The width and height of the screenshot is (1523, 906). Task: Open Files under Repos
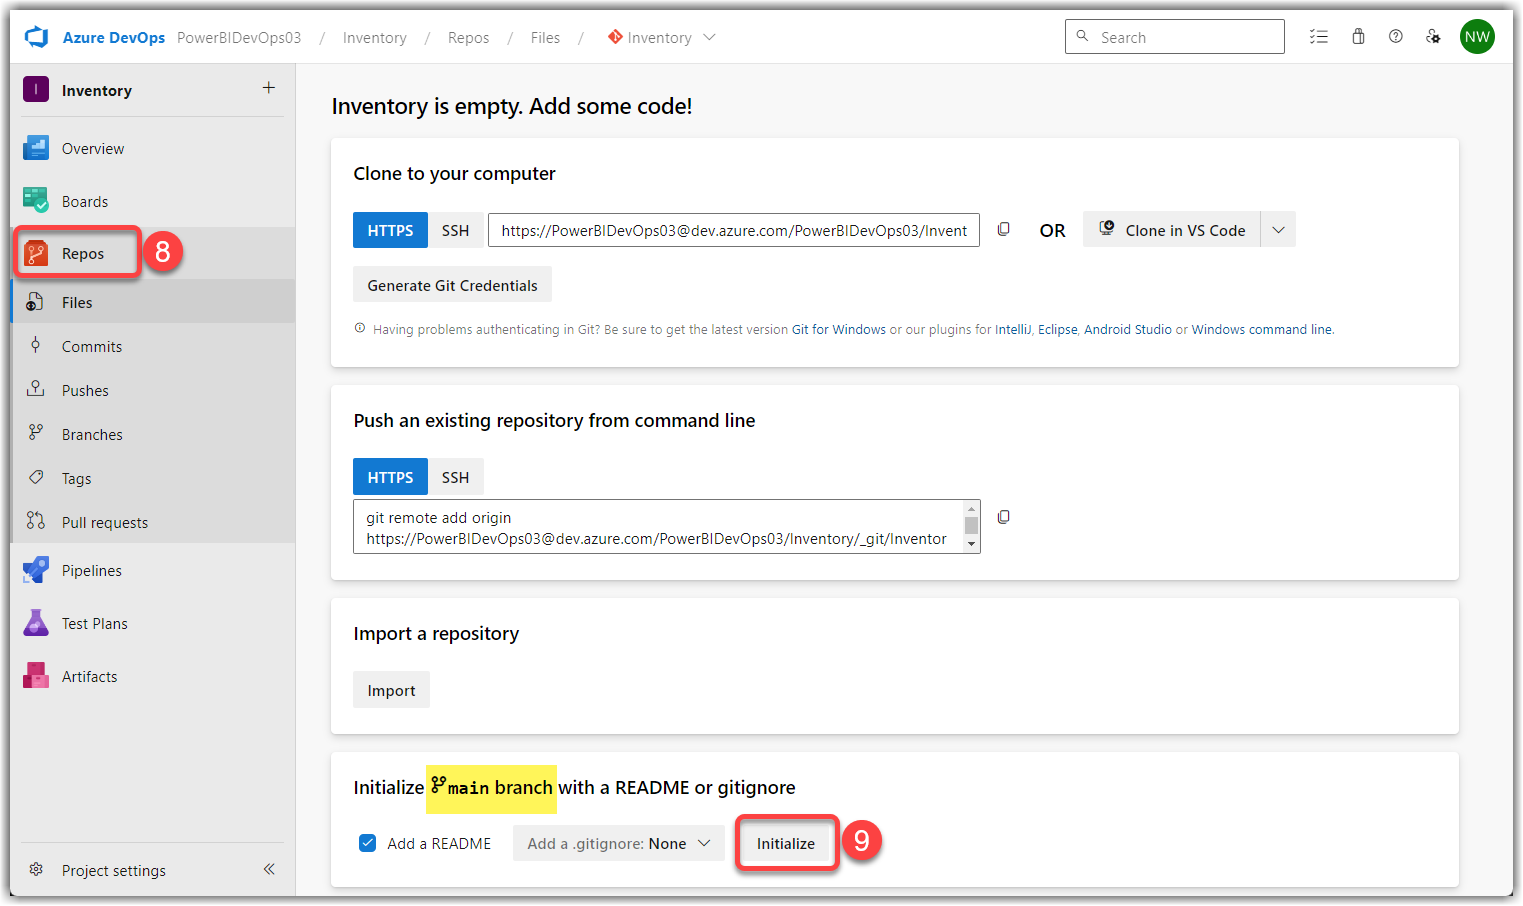tap(154, 302)
